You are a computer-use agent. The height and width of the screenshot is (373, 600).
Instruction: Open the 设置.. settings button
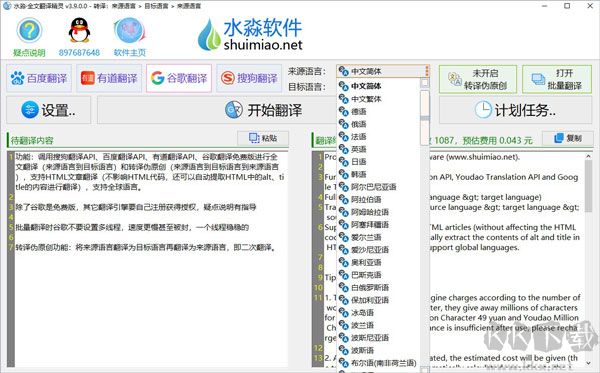tap(49, 110)
